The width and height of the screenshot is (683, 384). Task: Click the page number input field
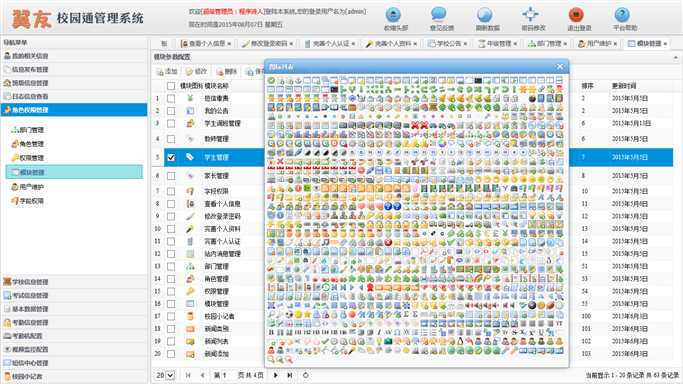pos(229,375)
